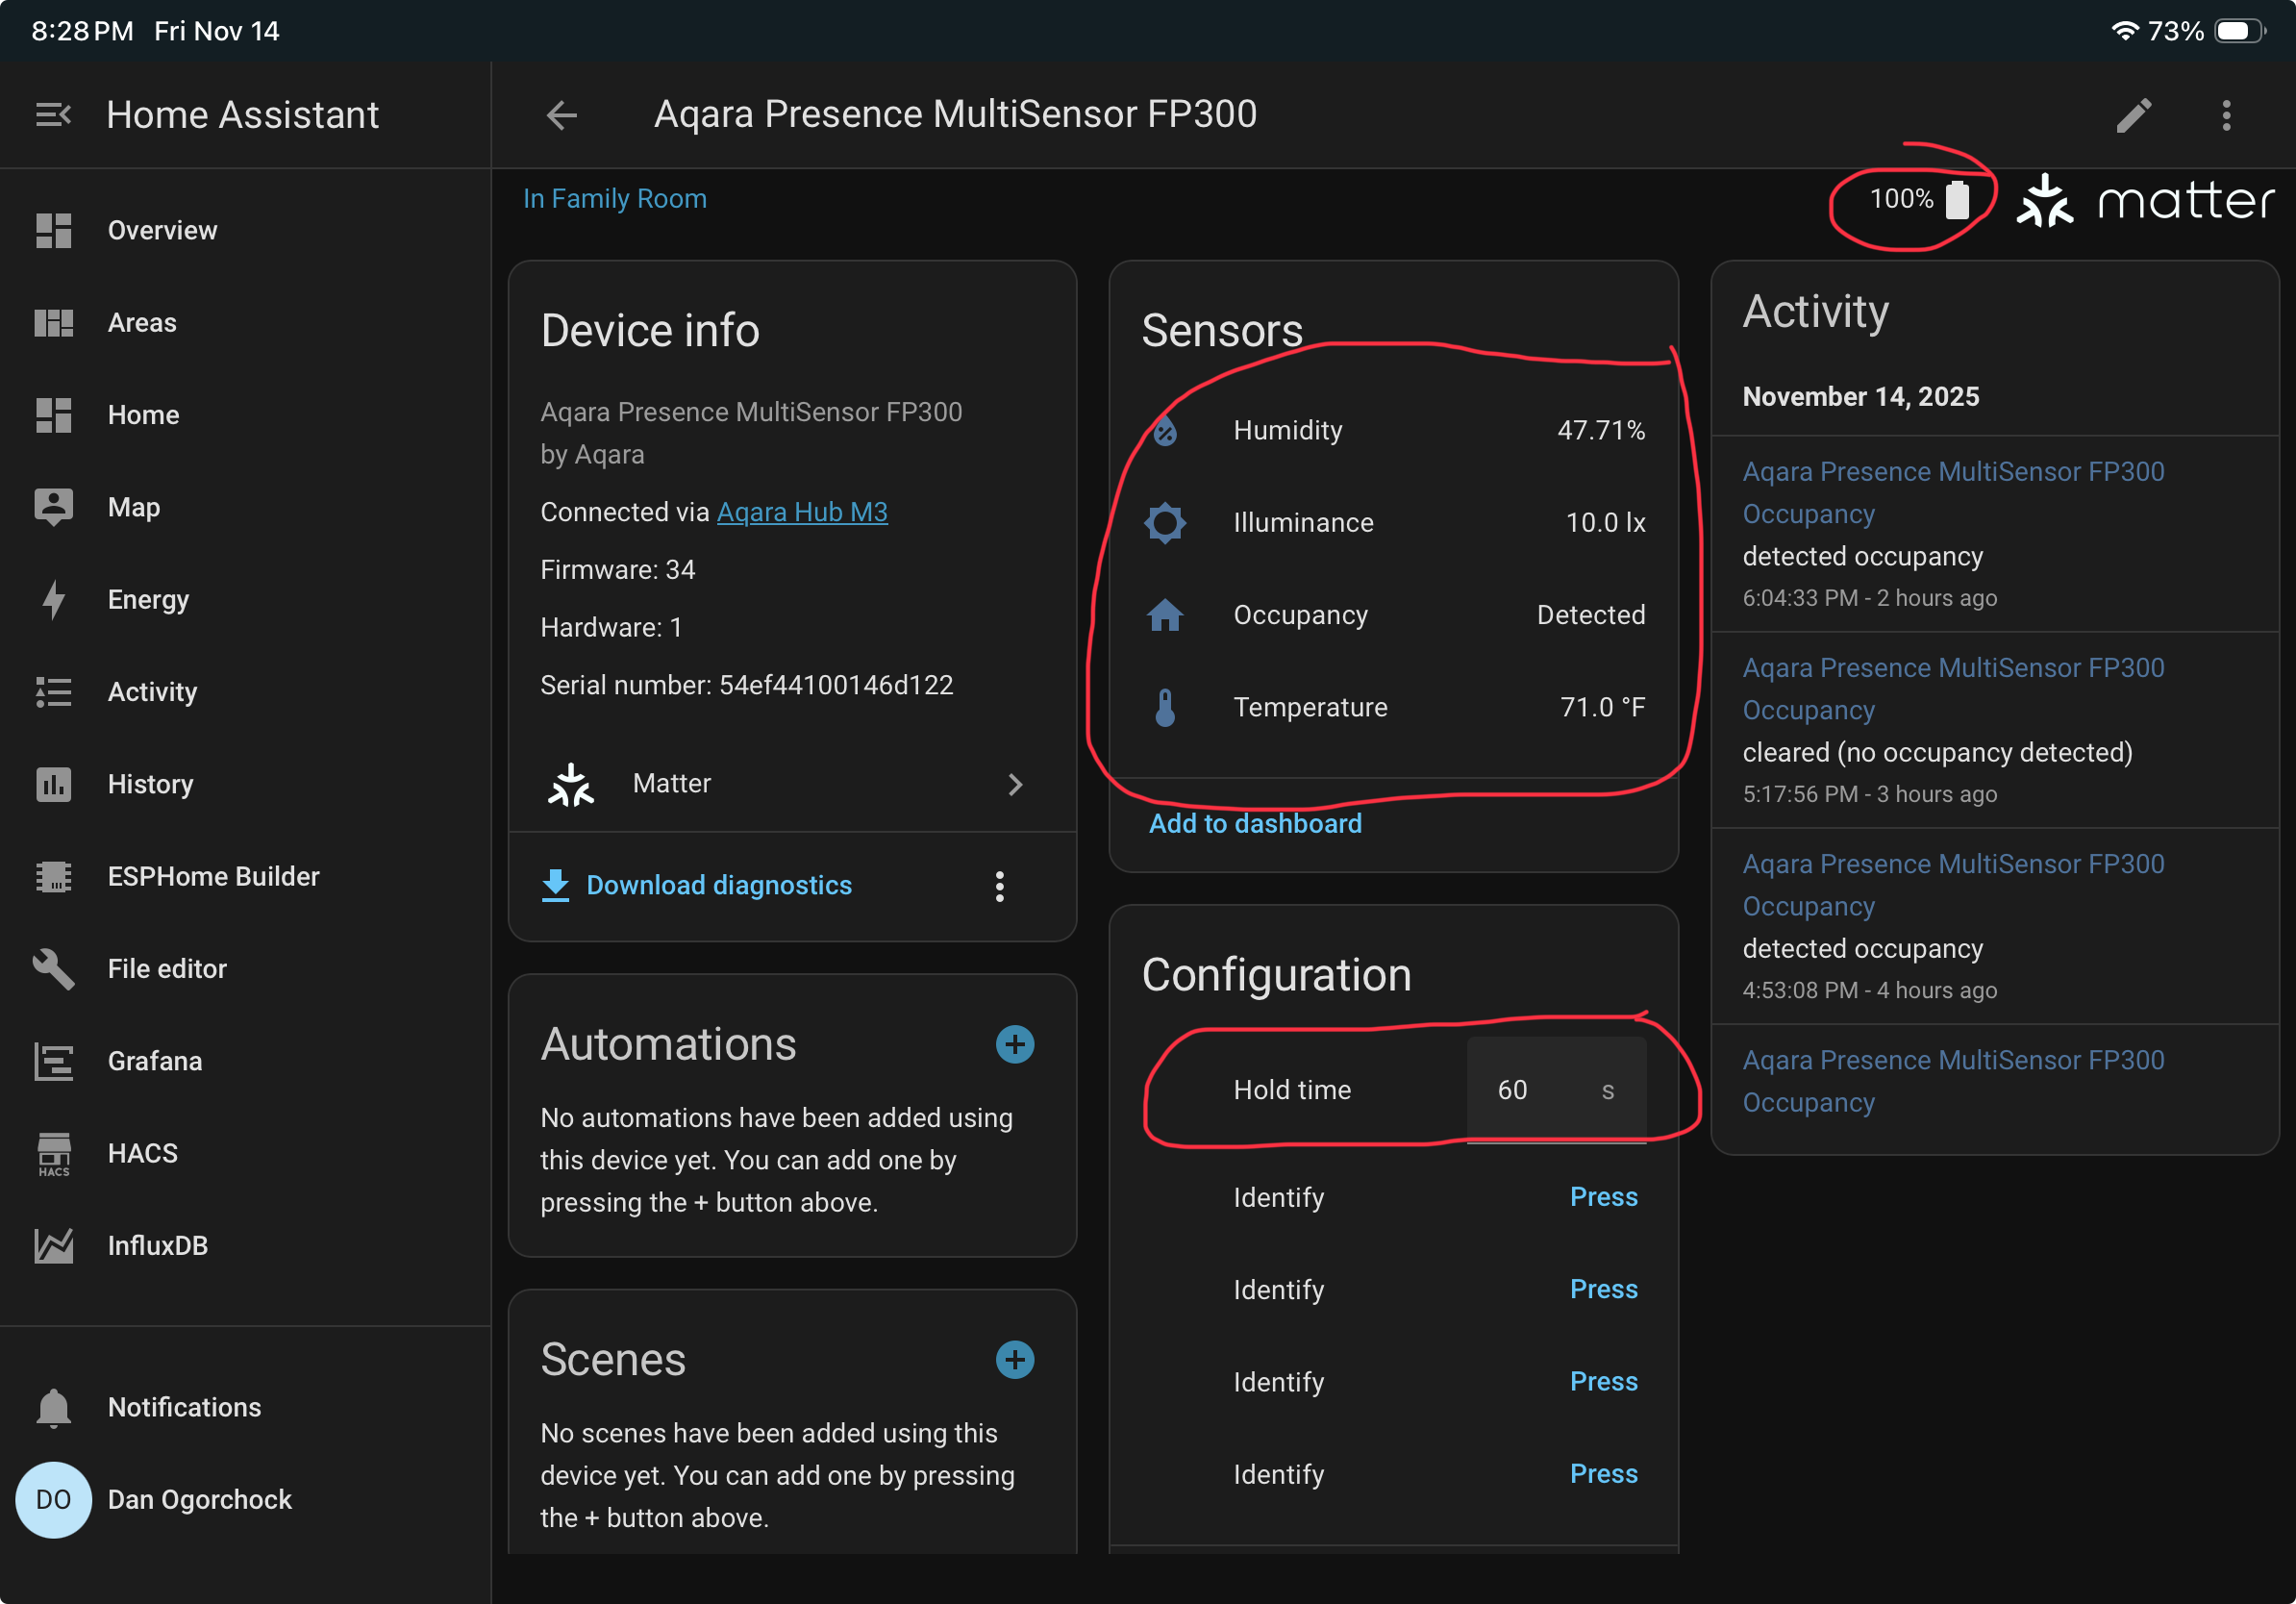Open Device info three-dot menu
This screenshot has width=2296, height=1604.
999,886
